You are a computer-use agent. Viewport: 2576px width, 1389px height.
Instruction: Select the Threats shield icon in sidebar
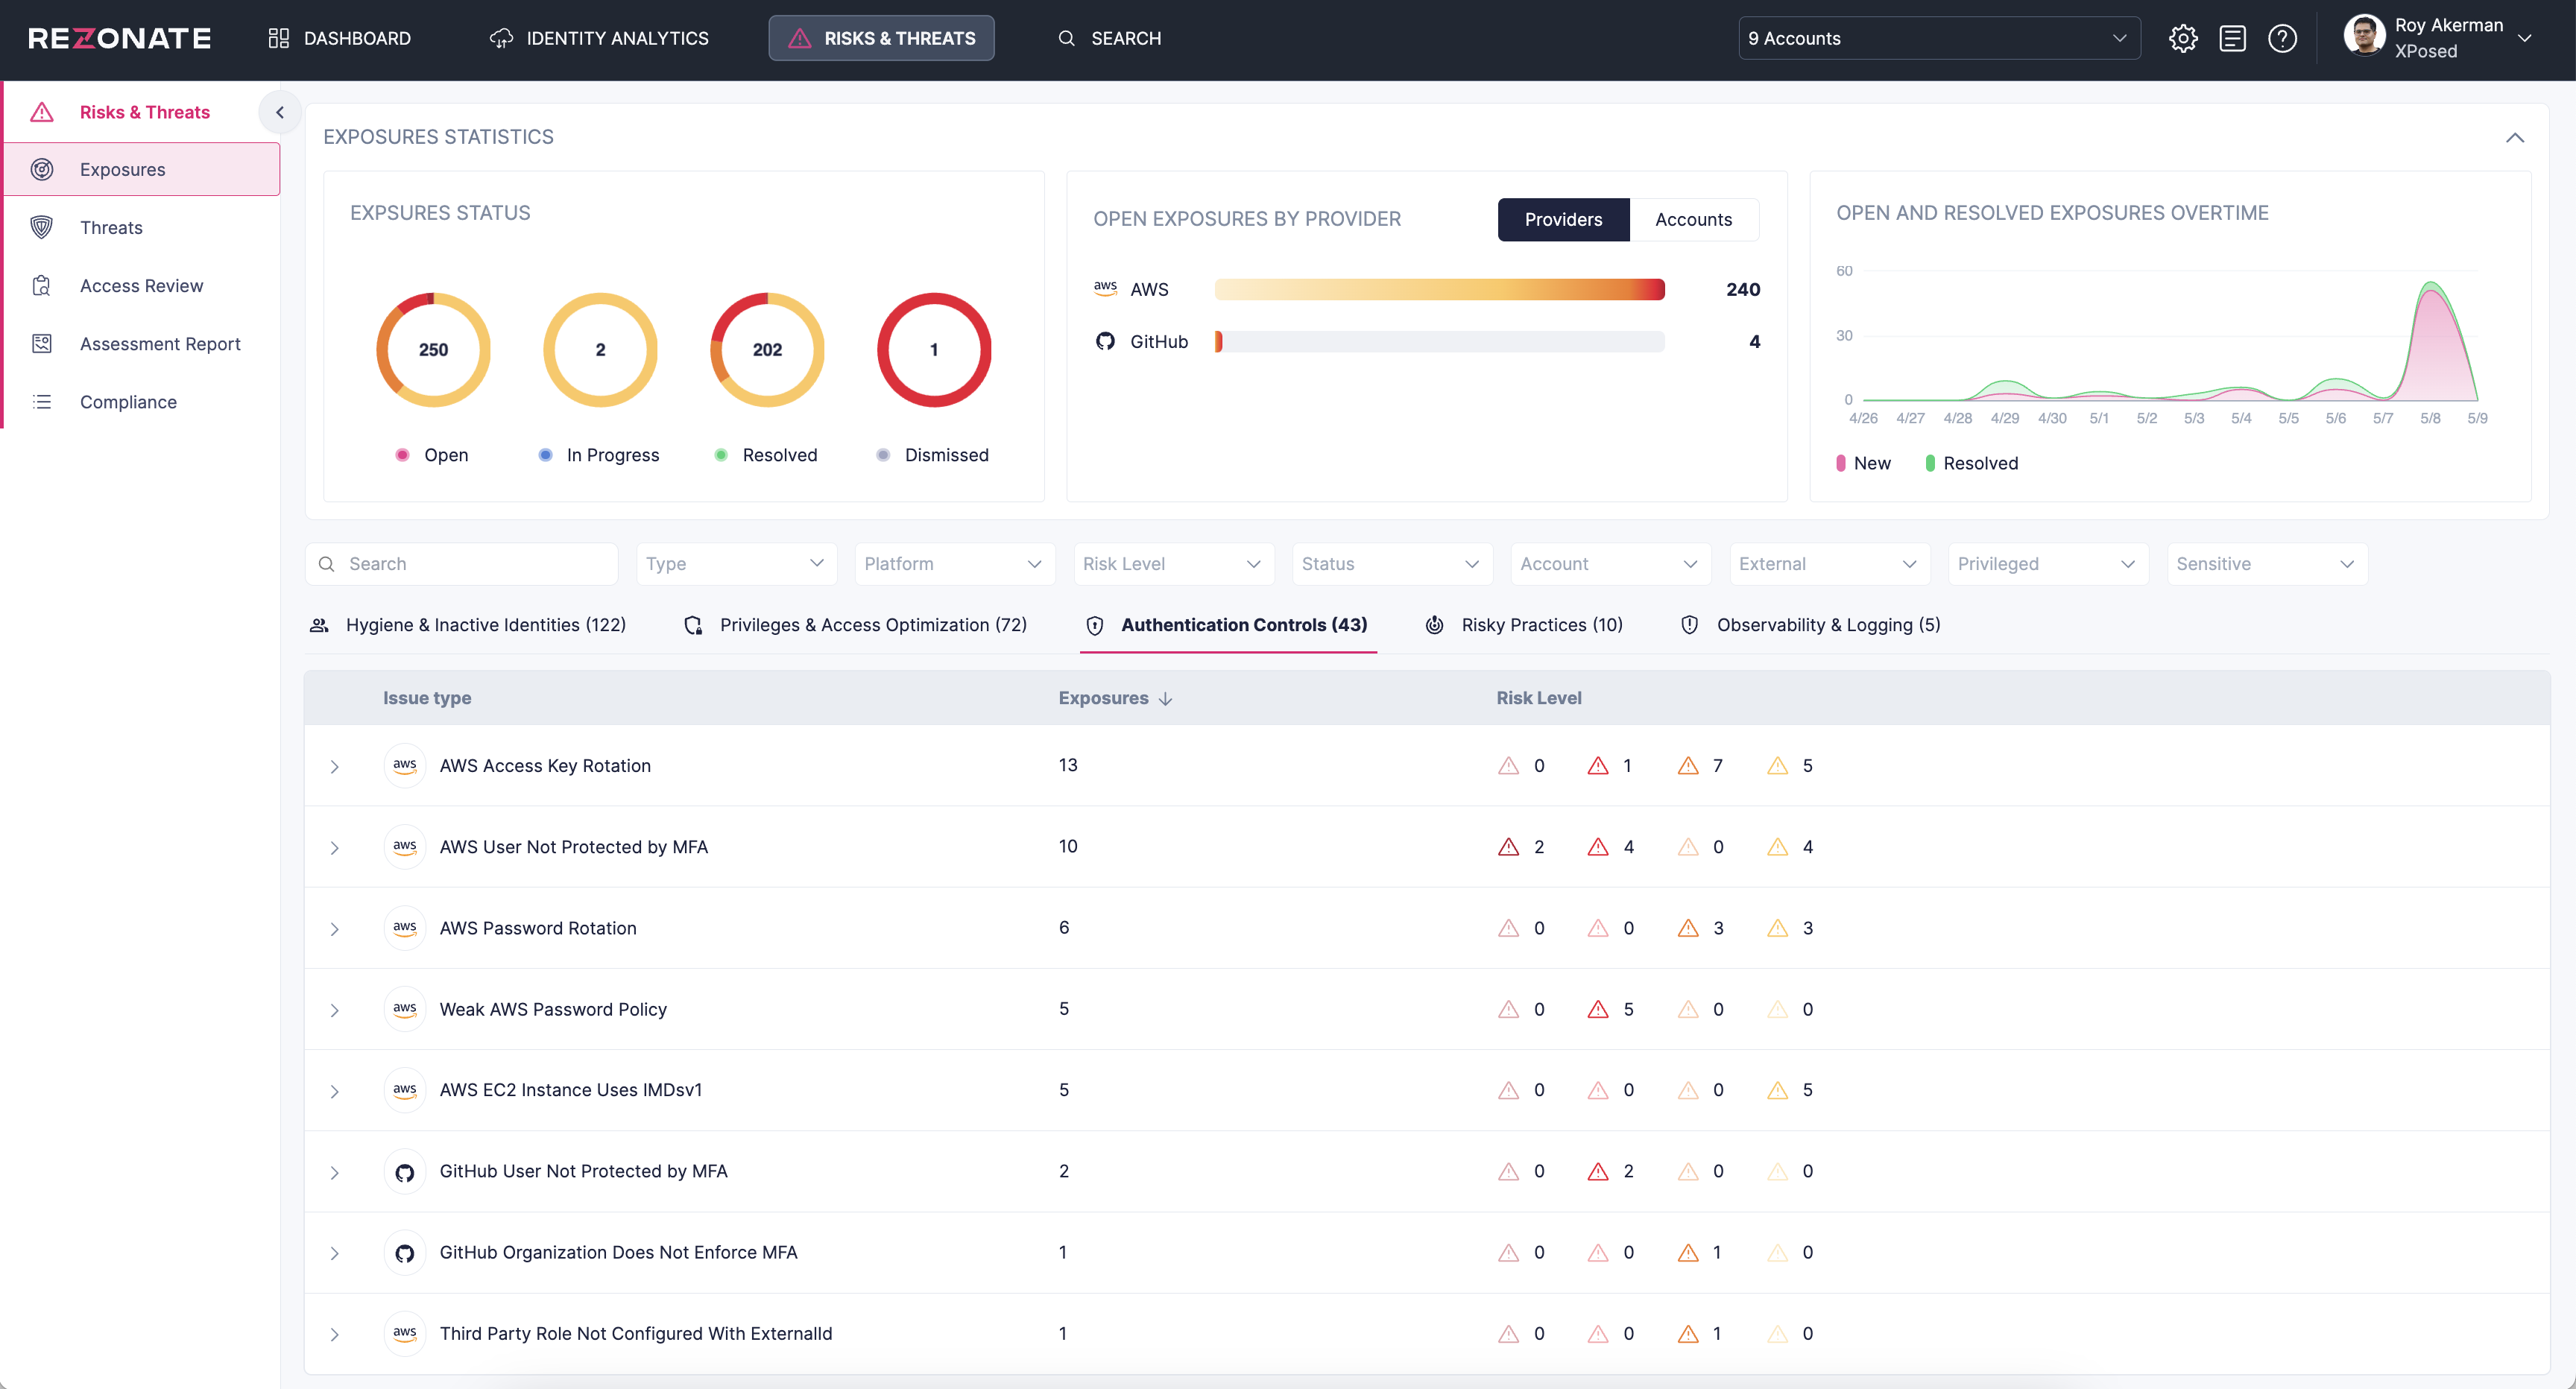coord(42,227)
